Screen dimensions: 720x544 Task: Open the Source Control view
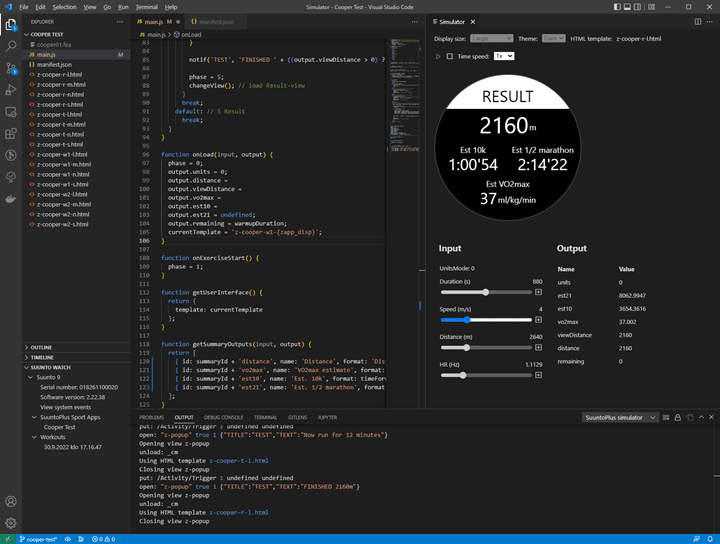click(x=11, y=68)
